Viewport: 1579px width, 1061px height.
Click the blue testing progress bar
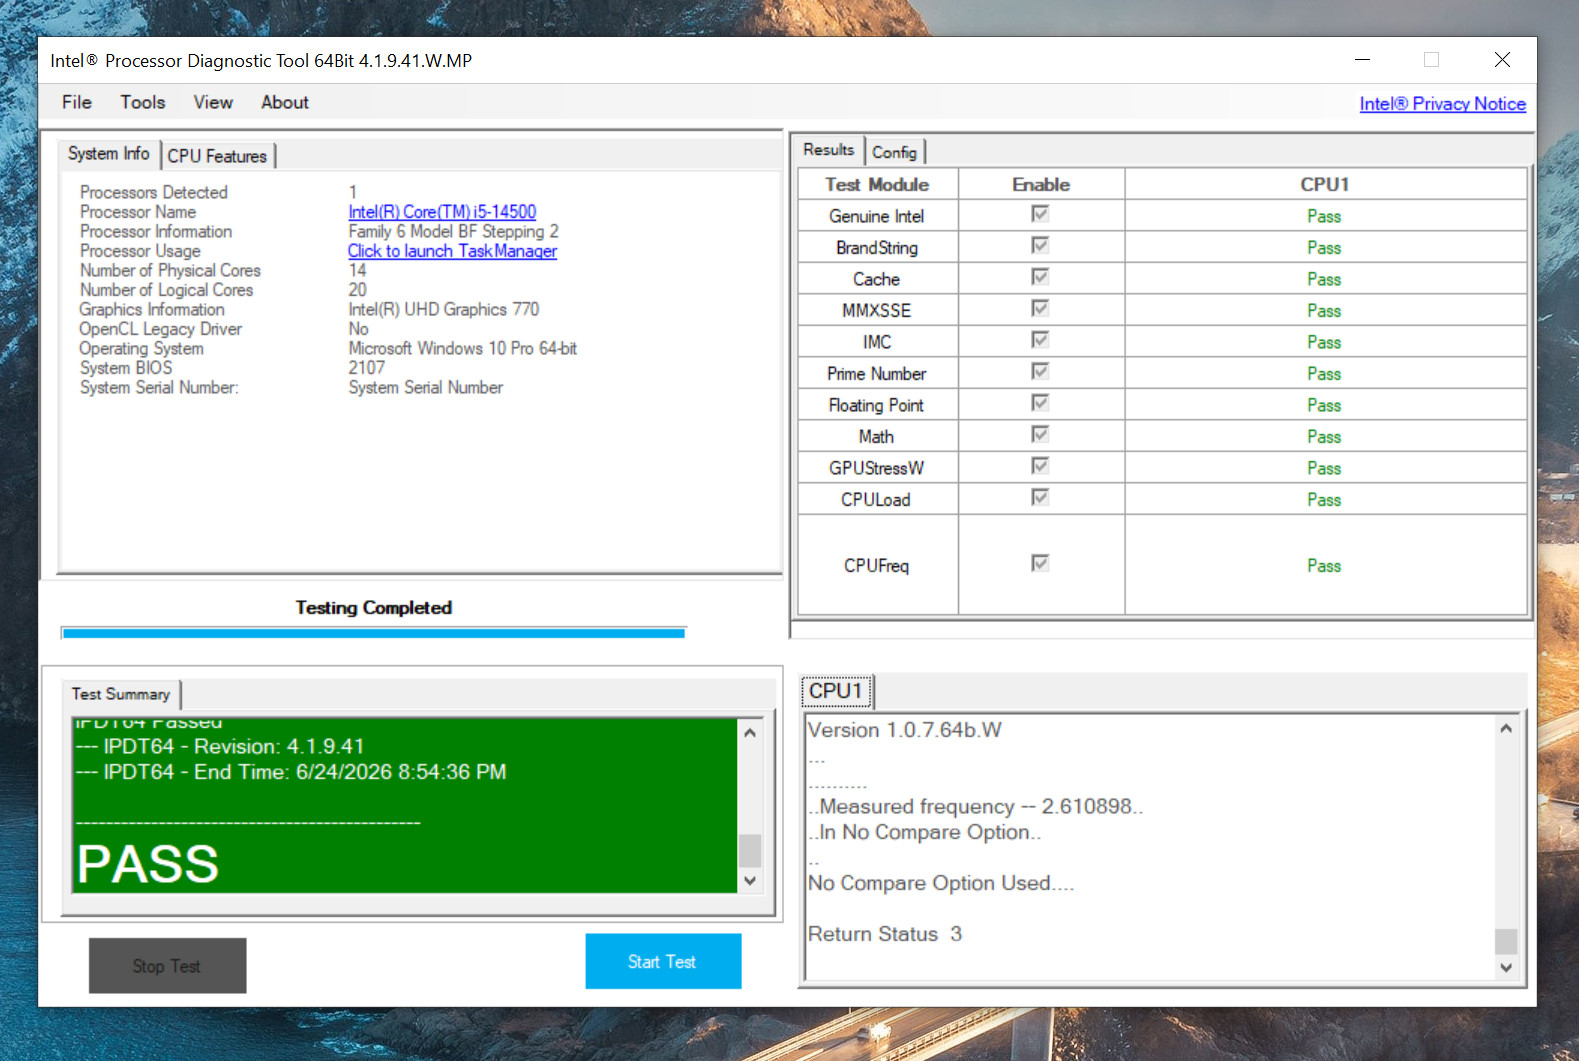click(373, 633)
